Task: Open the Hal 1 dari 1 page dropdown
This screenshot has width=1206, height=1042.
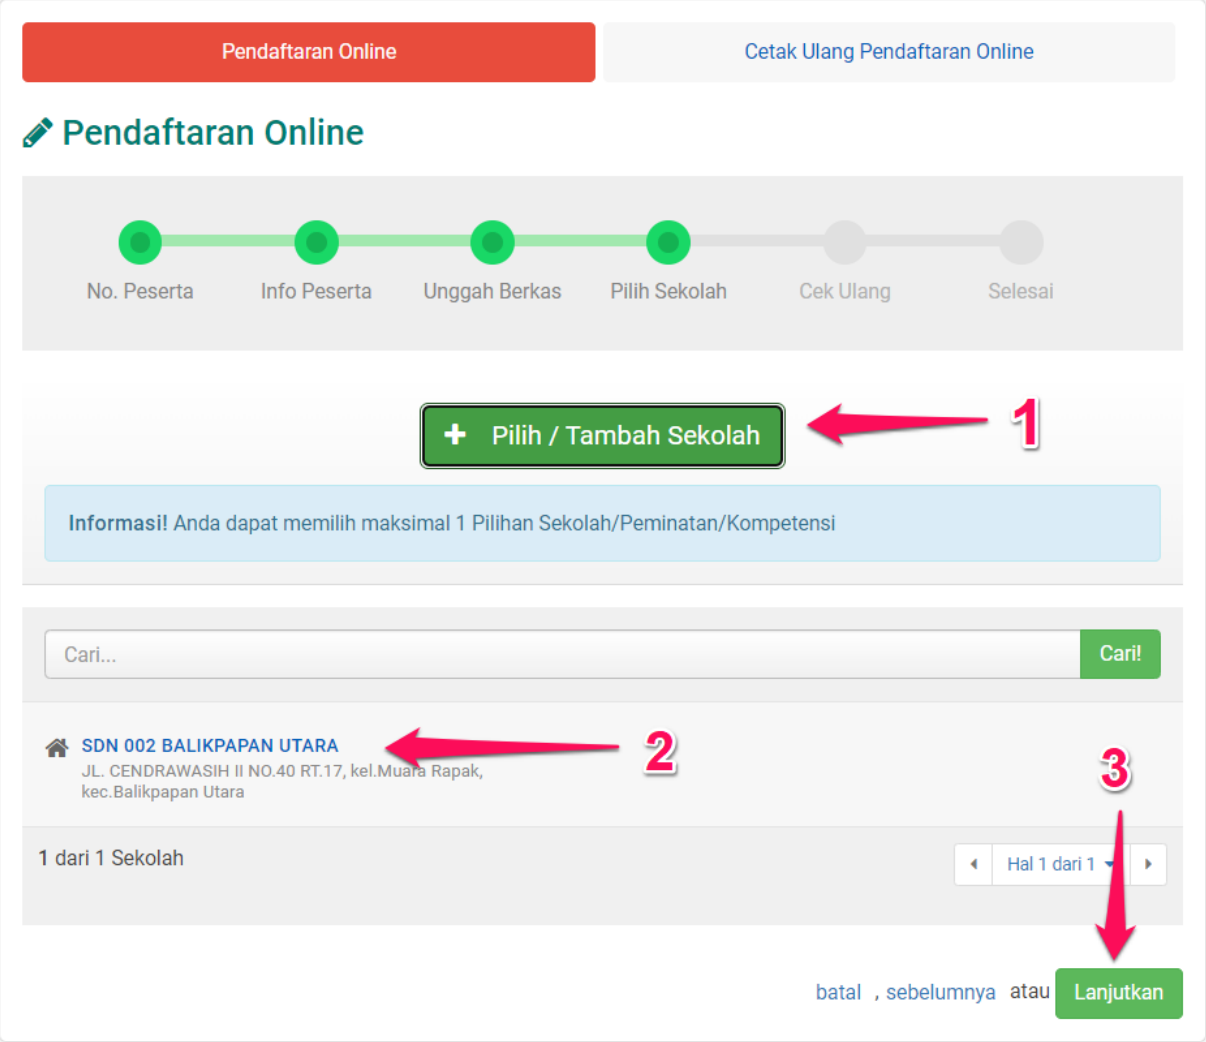Action: [1059, 864]
